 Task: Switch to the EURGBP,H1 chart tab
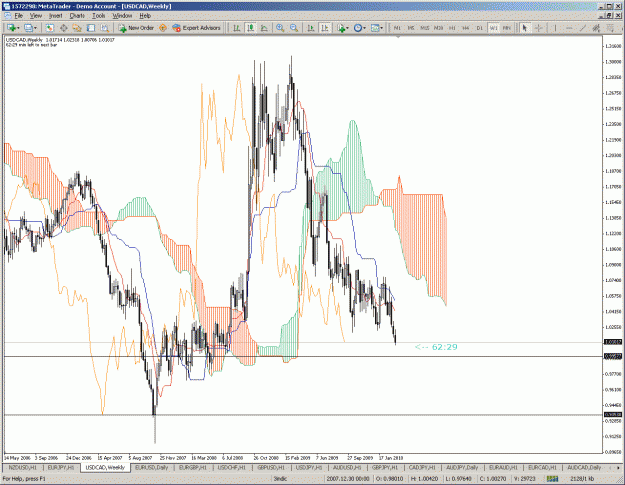pyautogui.click(x=193, y=467)
